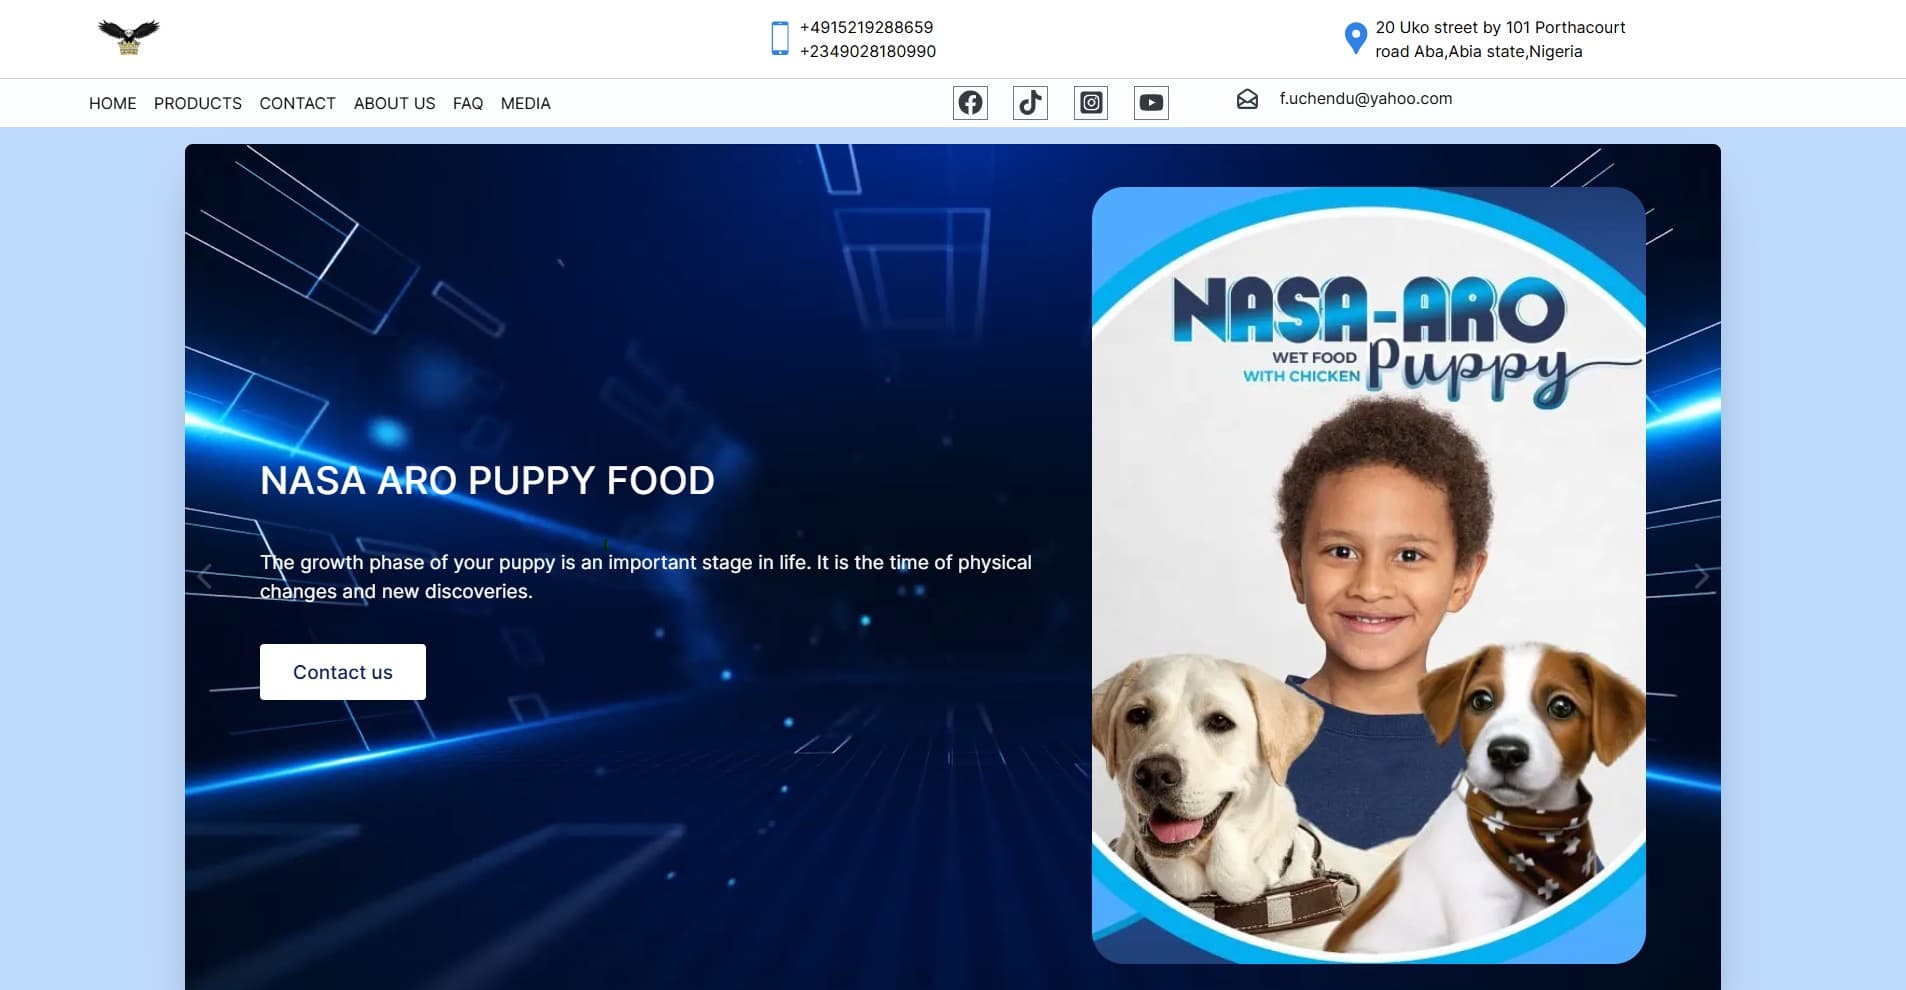The width and height of the screenshot is (1906, 990).
Task: Go to the FAQ page
Action: (x=468, y=103)
